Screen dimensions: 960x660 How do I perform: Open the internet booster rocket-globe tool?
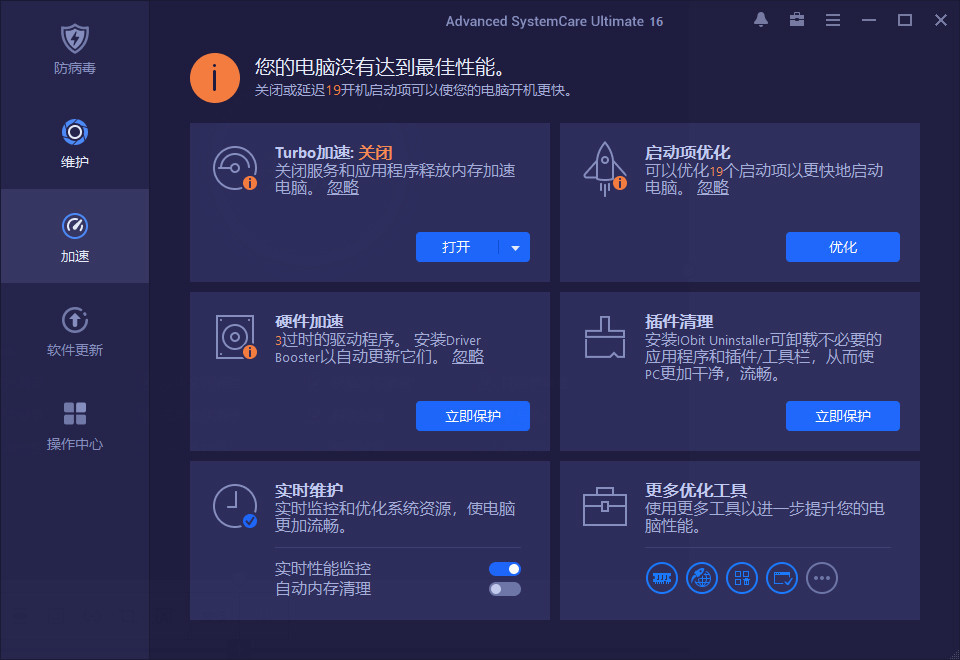(x=701, y=578)
